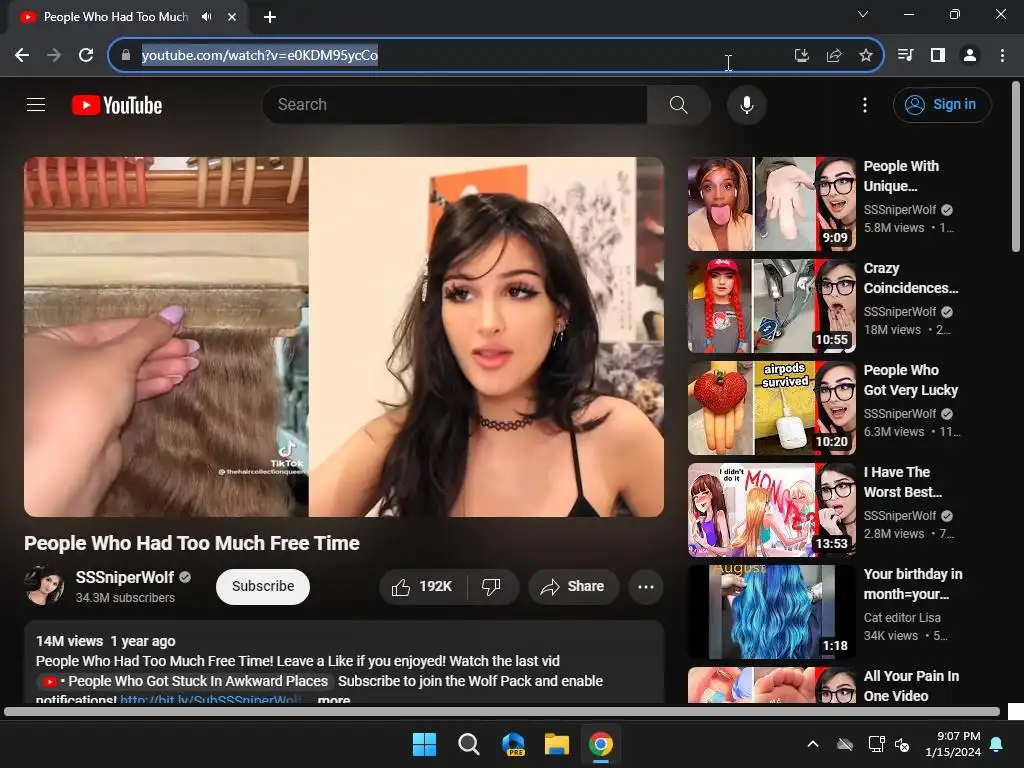1024x768 pixels.
Task: Go forward with browser forward arrow
Action: click(54, 55)
